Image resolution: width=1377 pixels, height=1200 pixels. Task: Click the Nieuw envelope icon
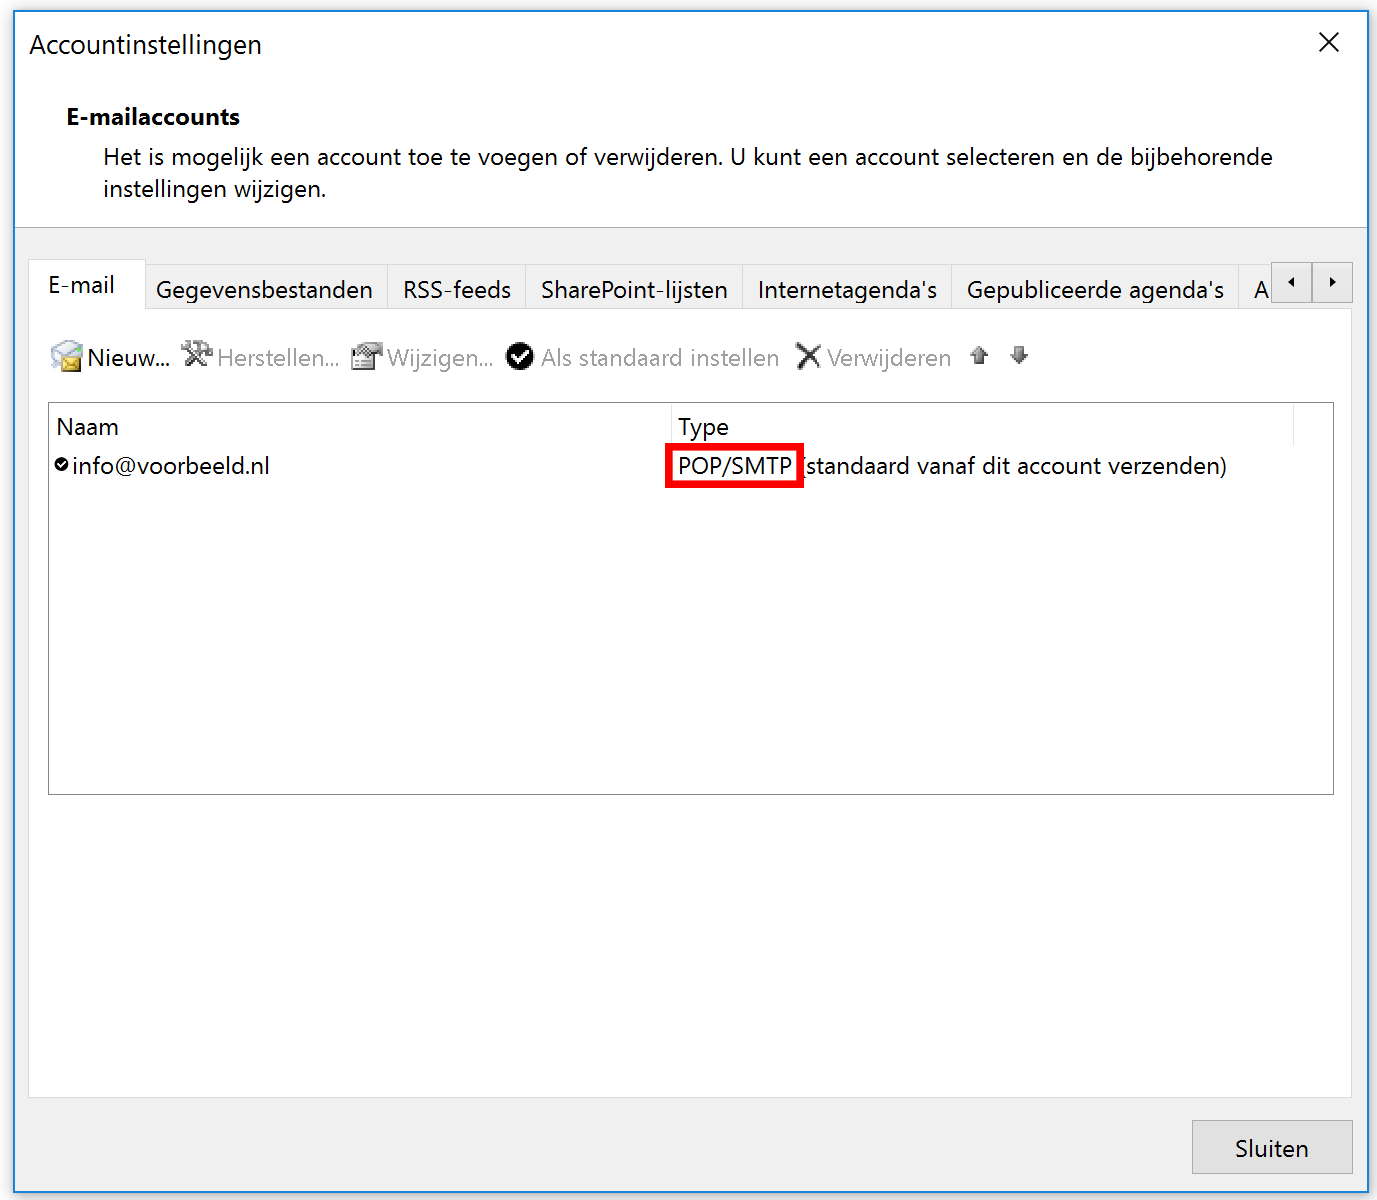pos(67,356)
